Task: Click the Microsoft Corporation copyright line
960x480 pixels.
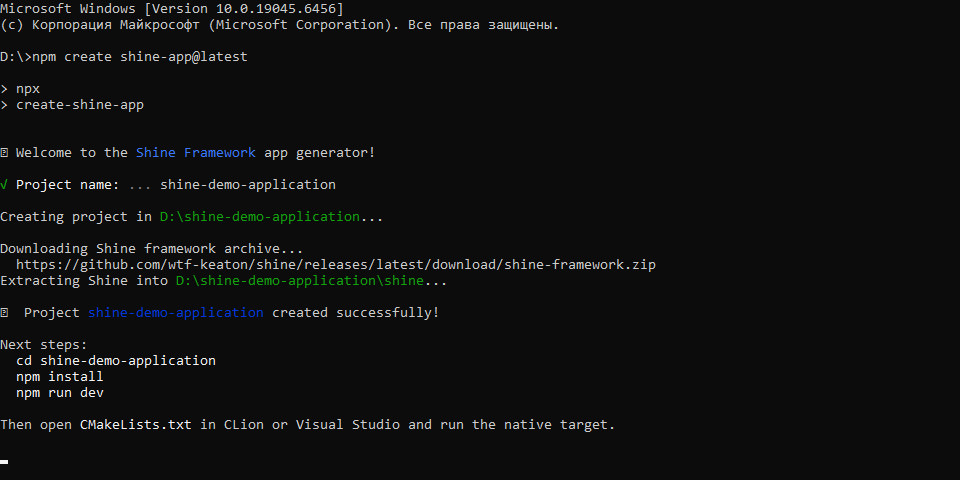Action: click(x=280, y=25)
